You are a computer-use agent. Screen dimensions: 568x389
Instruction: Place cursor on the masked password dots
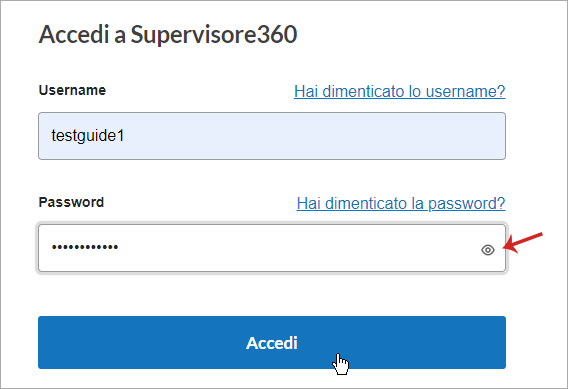(x=85, y=247)
